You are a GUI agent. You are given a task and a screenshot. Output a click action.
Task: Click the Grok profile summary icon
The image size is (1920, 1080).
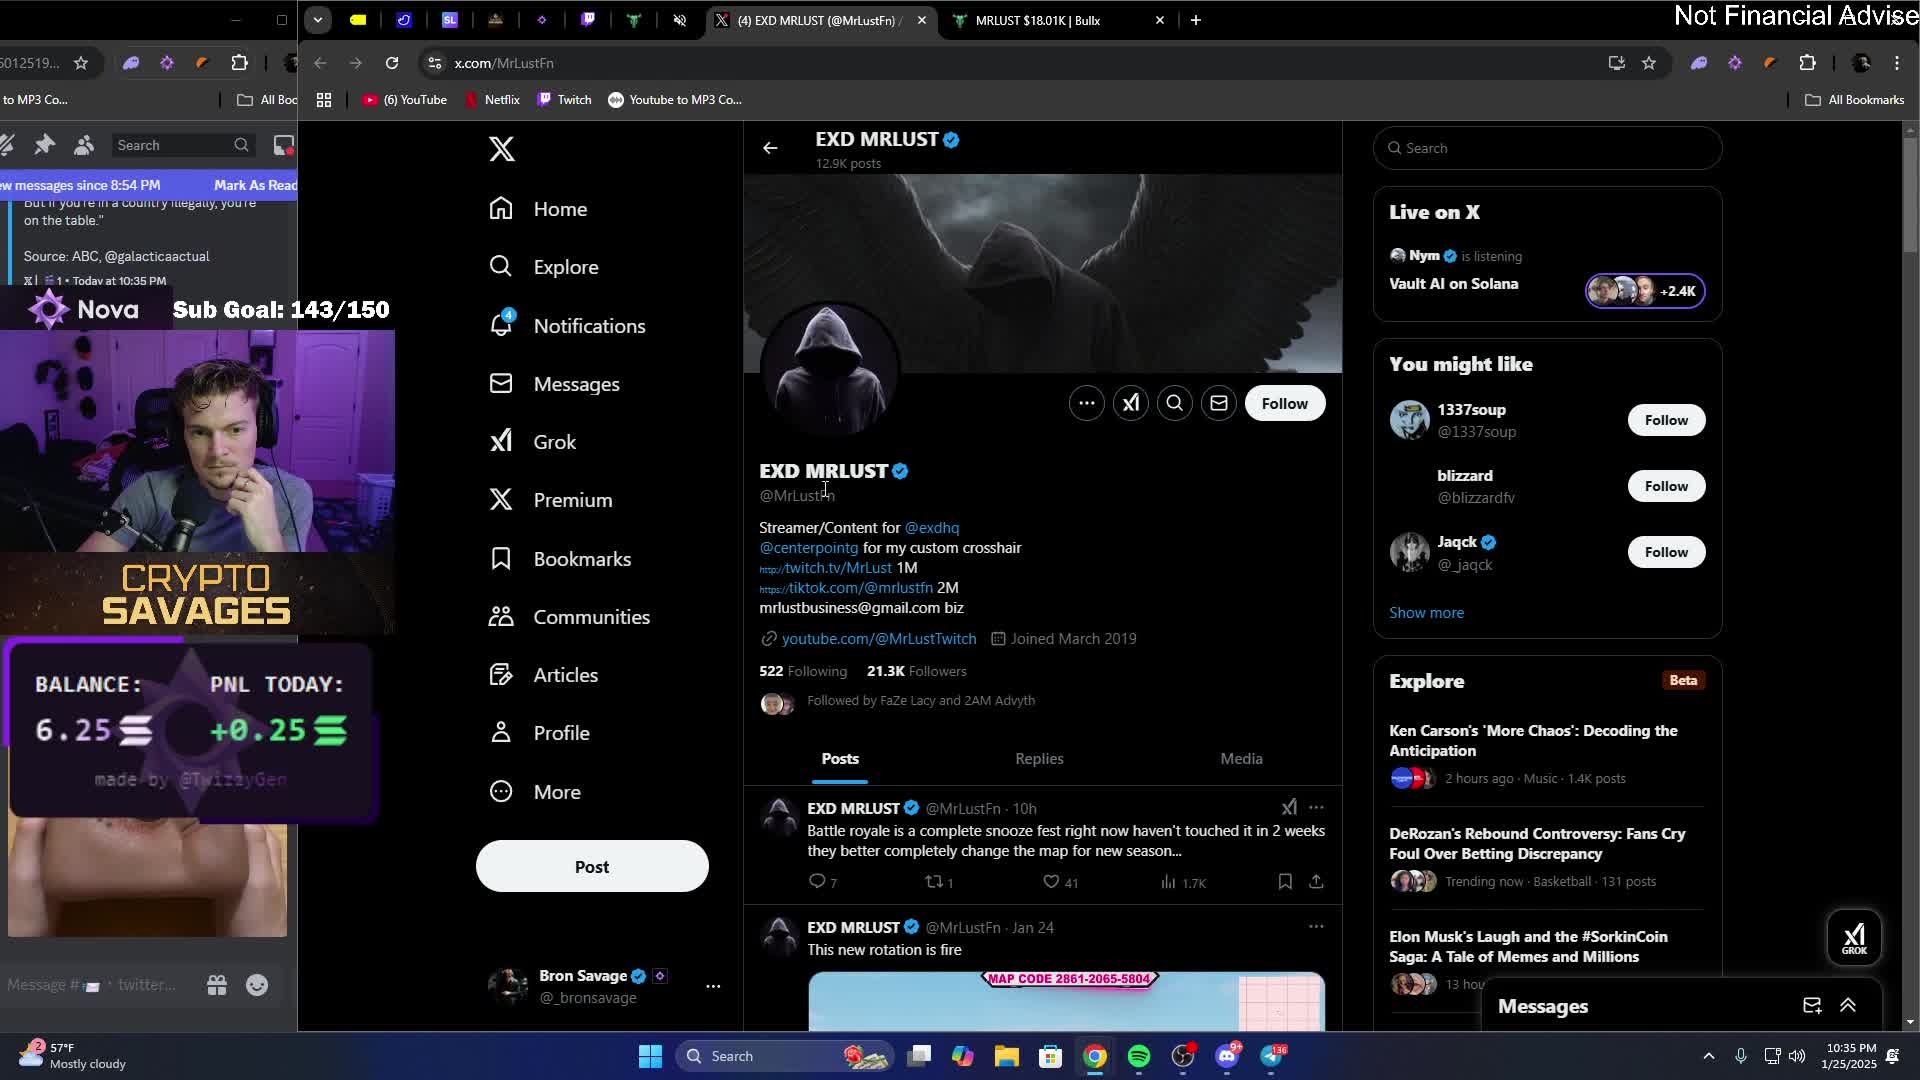(x=1131, y=404)
